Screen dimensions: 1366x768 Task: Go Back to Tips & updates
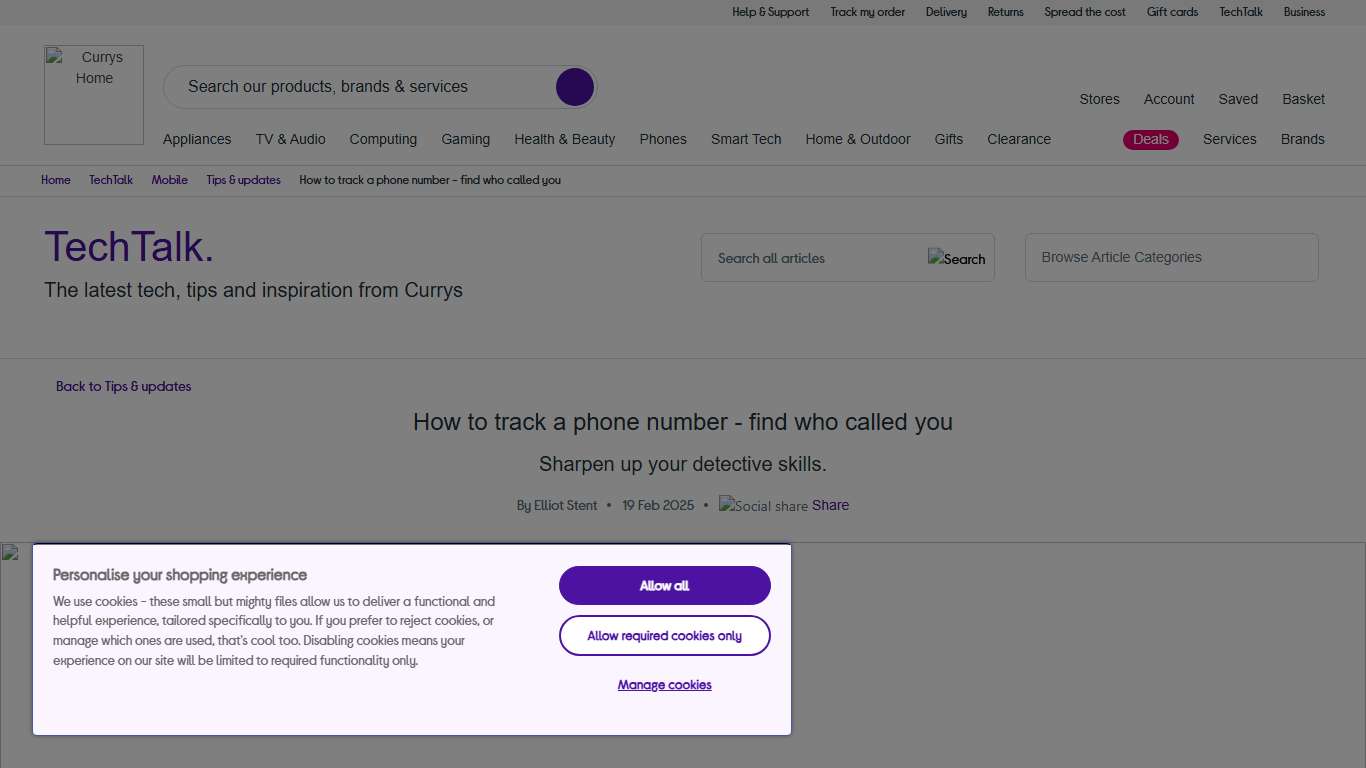coord(123,386)
